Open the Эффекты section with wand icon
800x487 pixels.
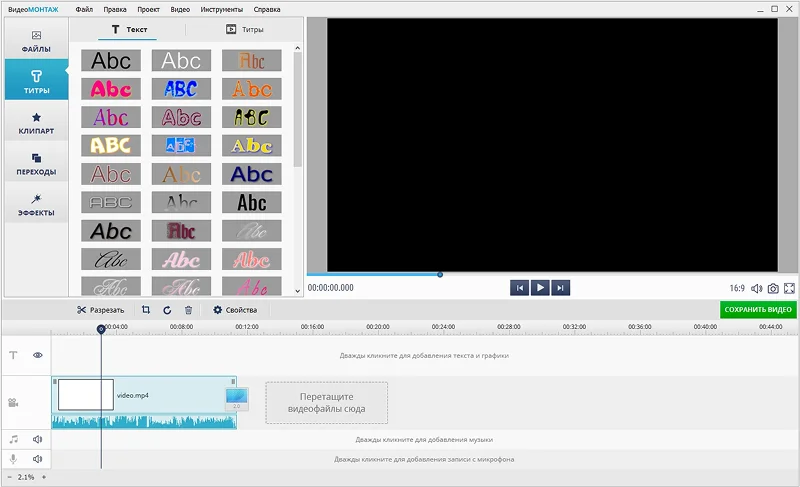tap(36, 205)
